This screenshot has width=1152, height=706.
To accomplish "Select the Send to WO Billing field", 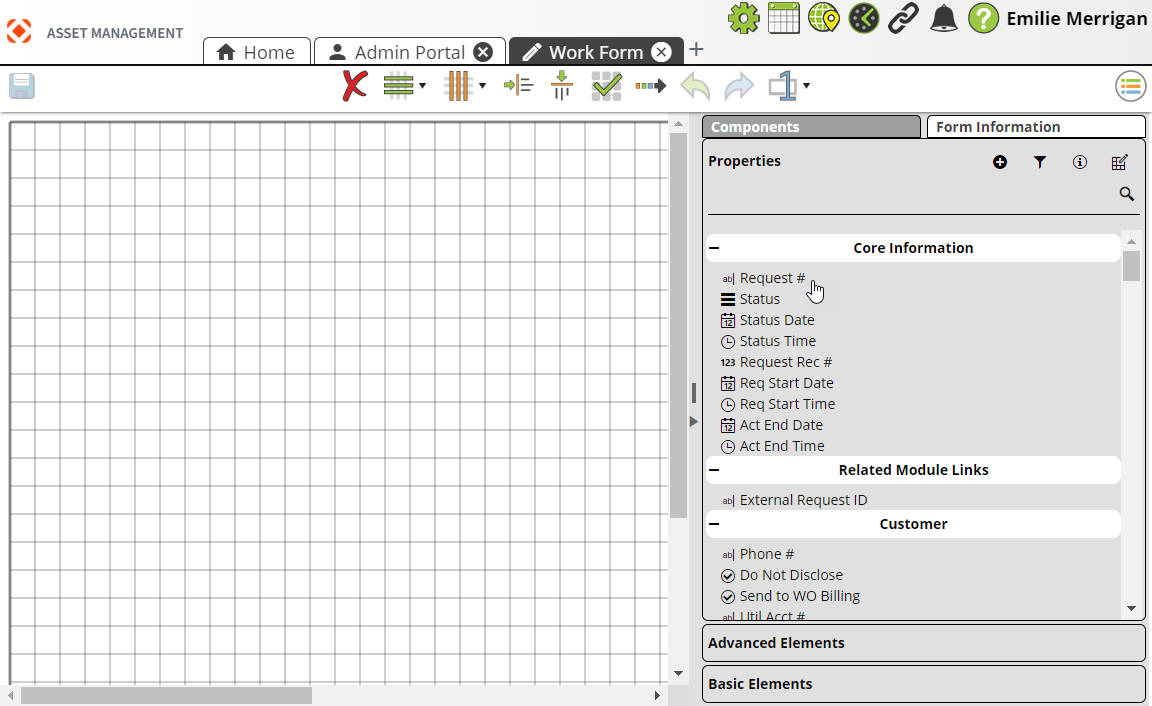I will (x=799, y=596).
